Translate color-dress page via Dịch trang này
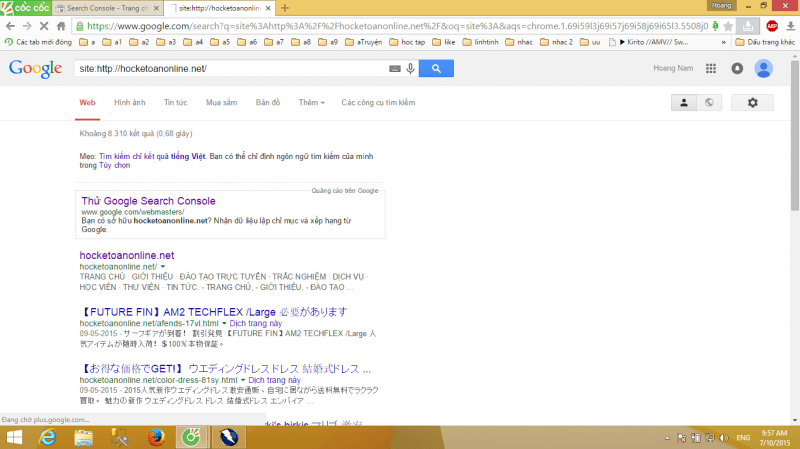The width and height of the screenshot is (800, 449). coord(274,380)
